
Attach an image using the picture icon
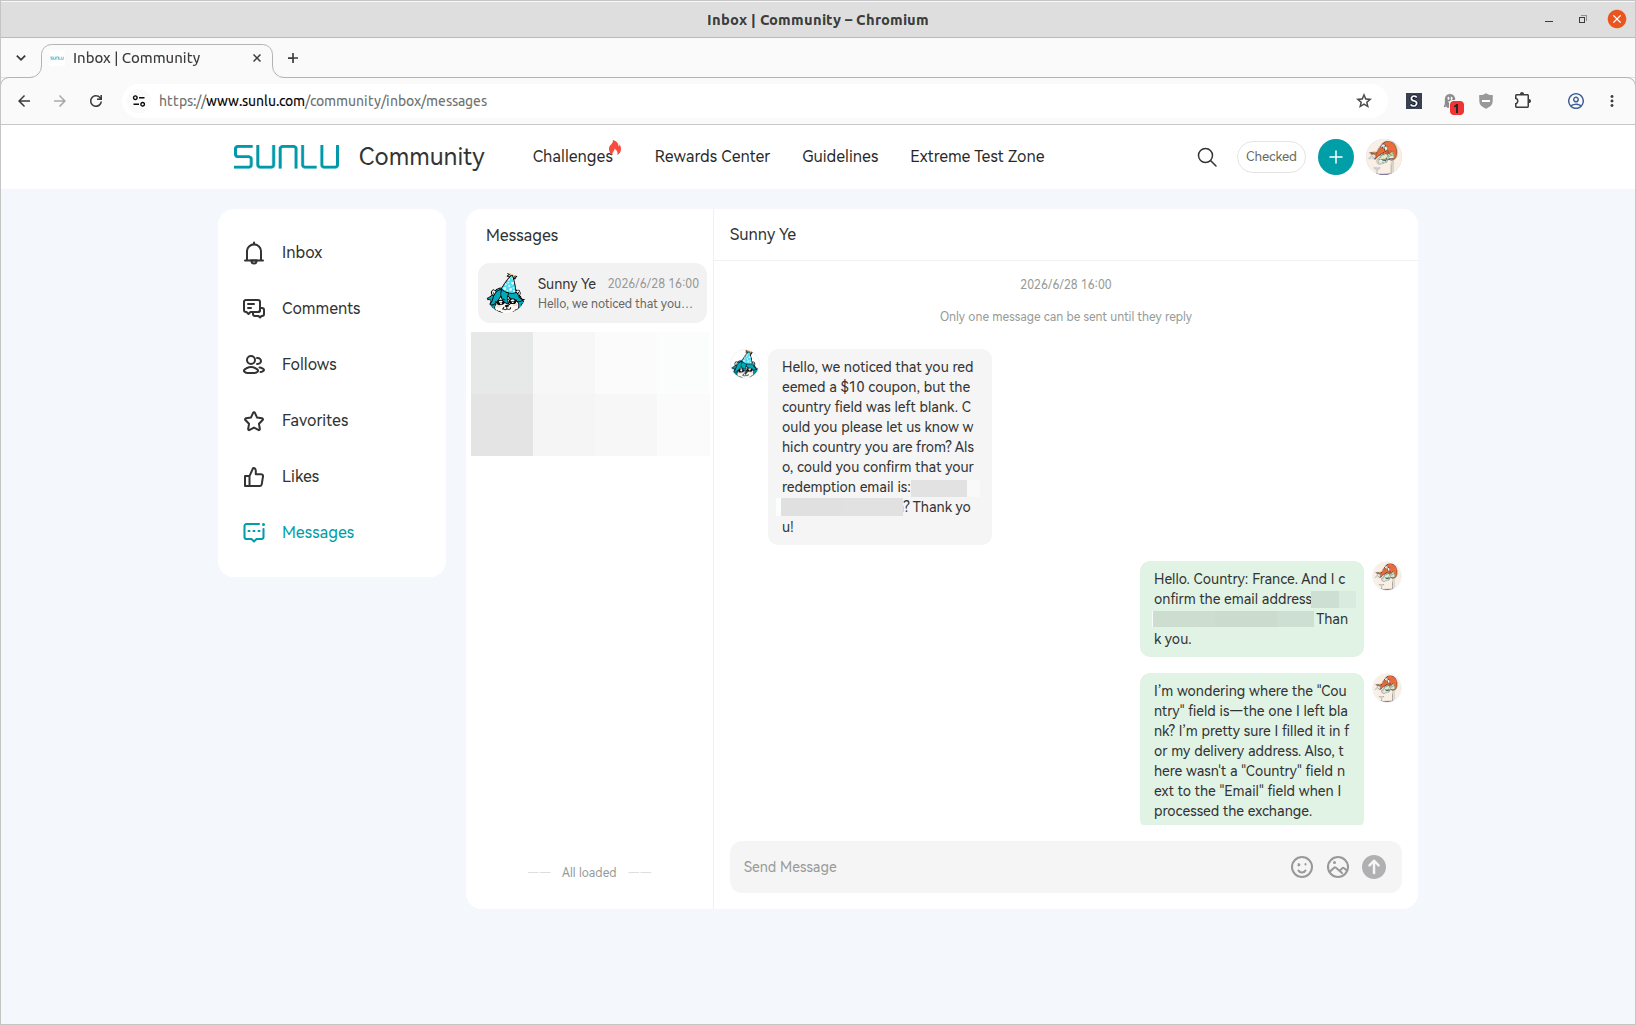1338,867
